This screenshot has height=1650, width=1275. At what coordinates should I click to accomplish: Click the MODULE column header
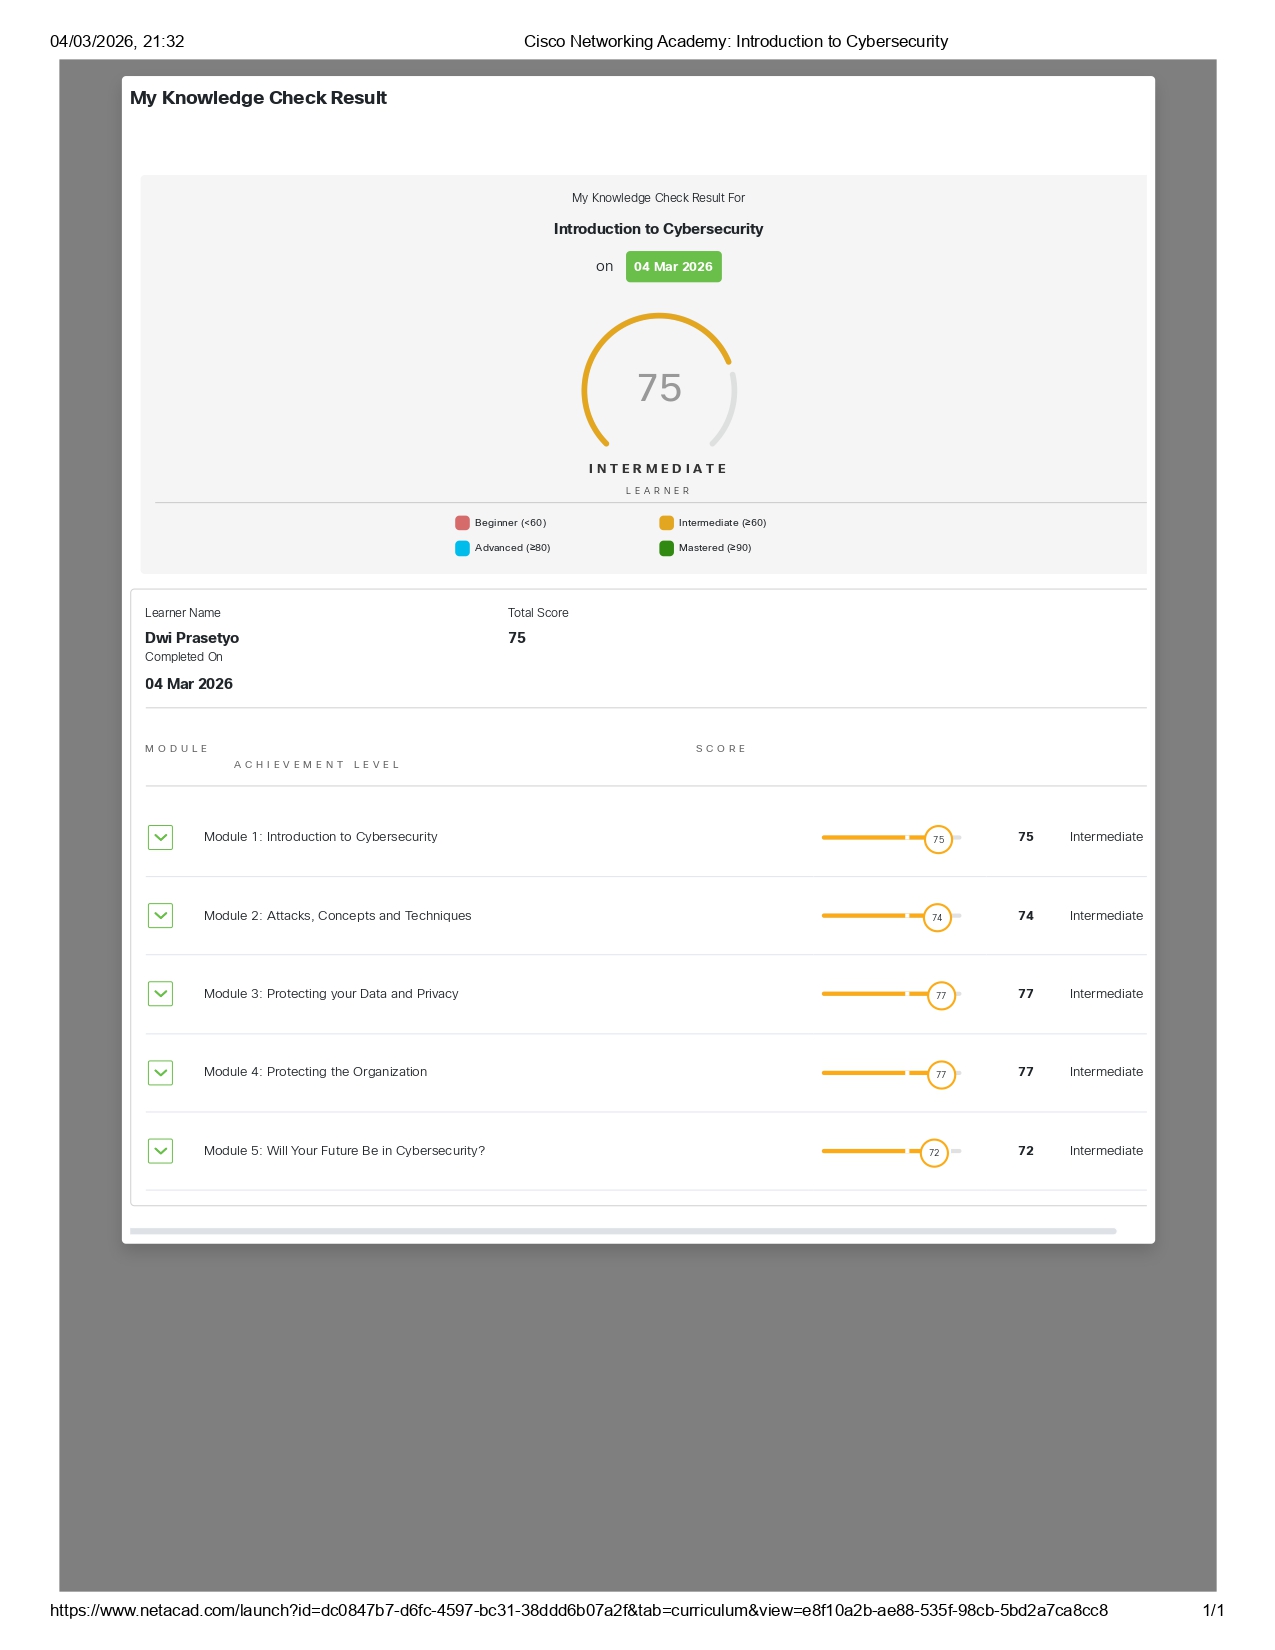(177, 749)
